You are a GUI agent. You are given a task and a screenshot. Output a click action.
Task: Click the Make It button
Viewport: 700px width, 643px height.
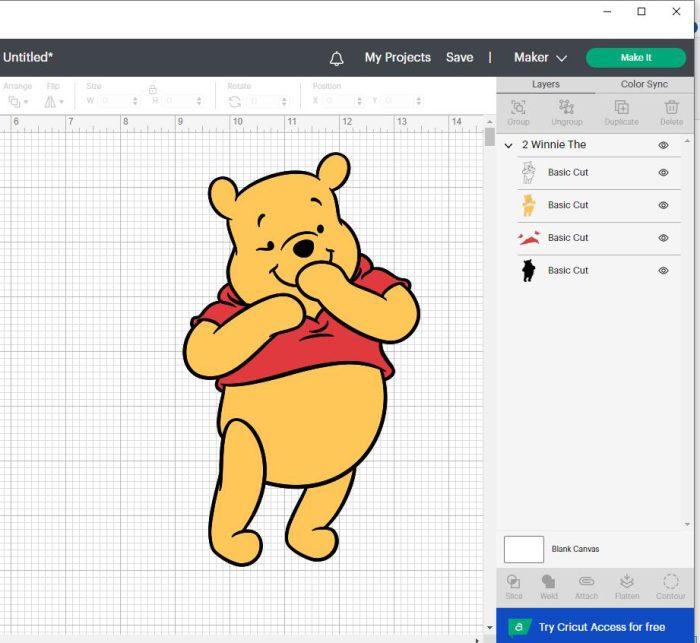pos(636,58)
